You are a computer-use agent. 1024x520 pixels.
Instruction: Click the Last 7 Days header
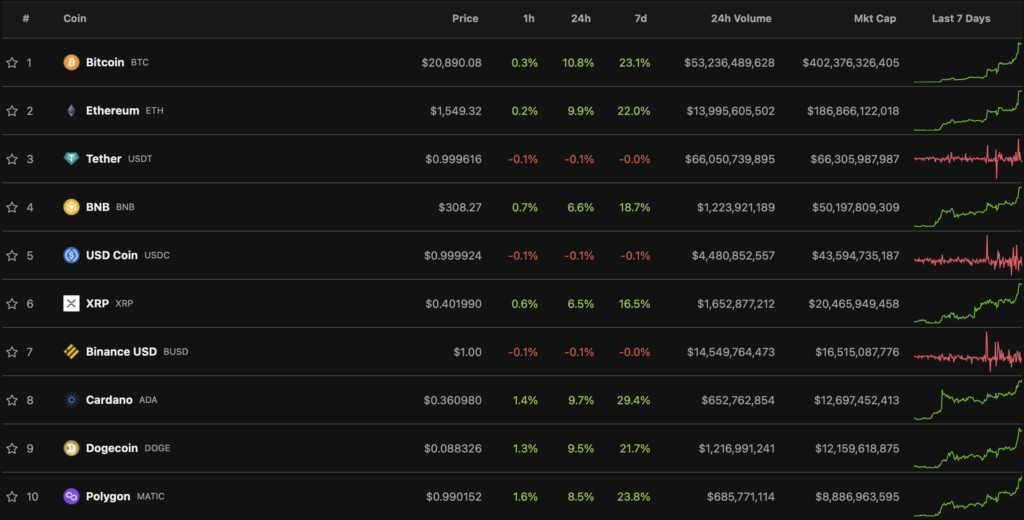(x=961, y=18)
